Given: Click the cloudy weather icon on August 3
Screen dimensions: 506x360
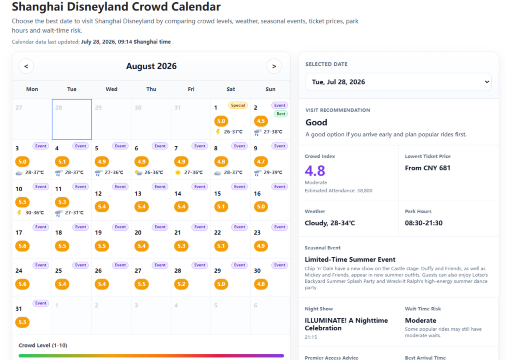Looking at the screenshot, I should coord(19,173).
